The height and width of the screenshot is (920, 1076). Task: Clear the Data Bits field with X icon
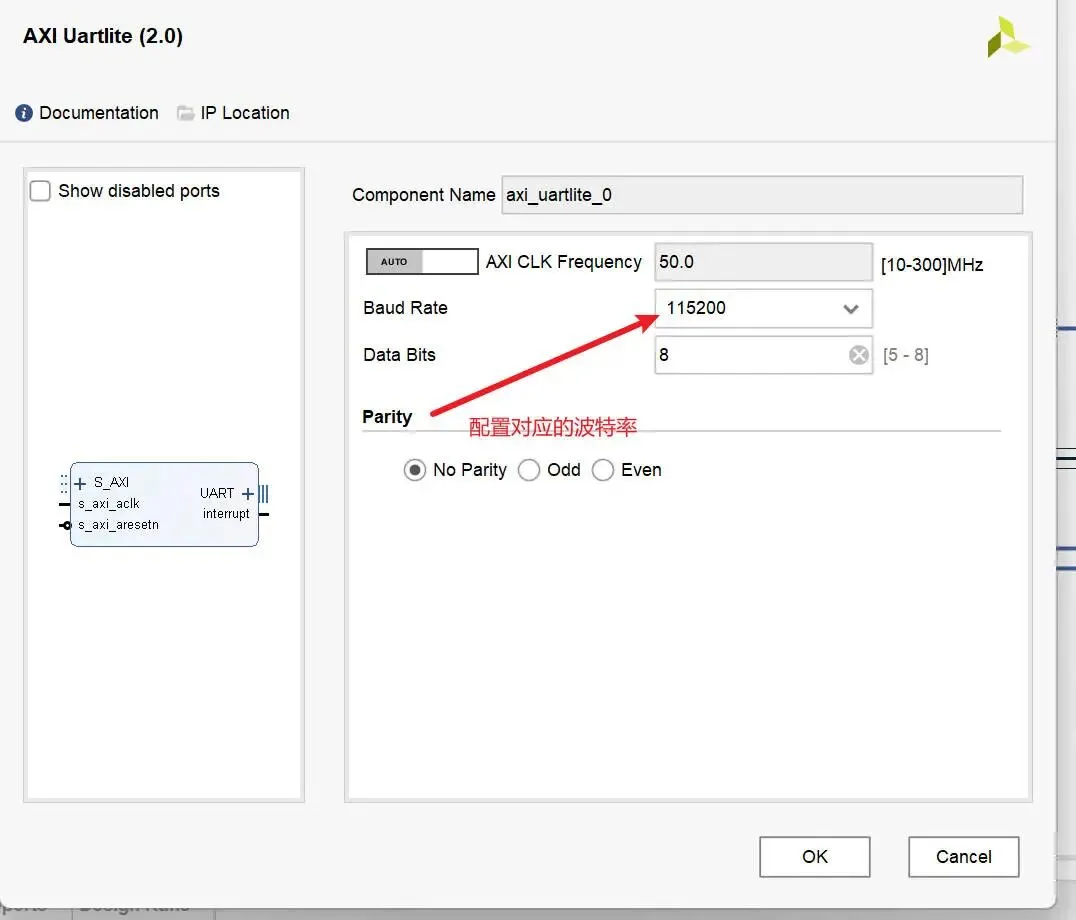click(858, 355)
